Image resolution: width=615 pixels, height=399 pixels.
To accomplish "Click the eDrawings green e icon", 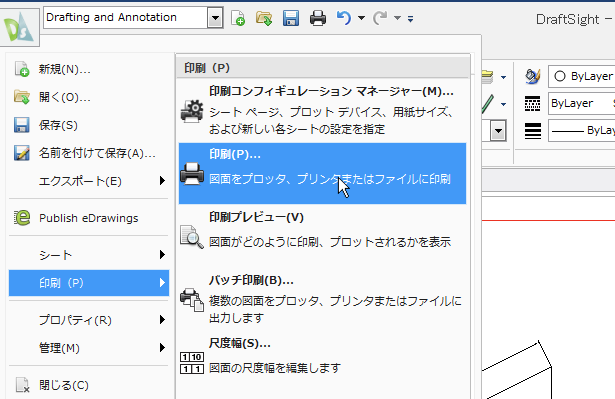I will tap(22, 218).
